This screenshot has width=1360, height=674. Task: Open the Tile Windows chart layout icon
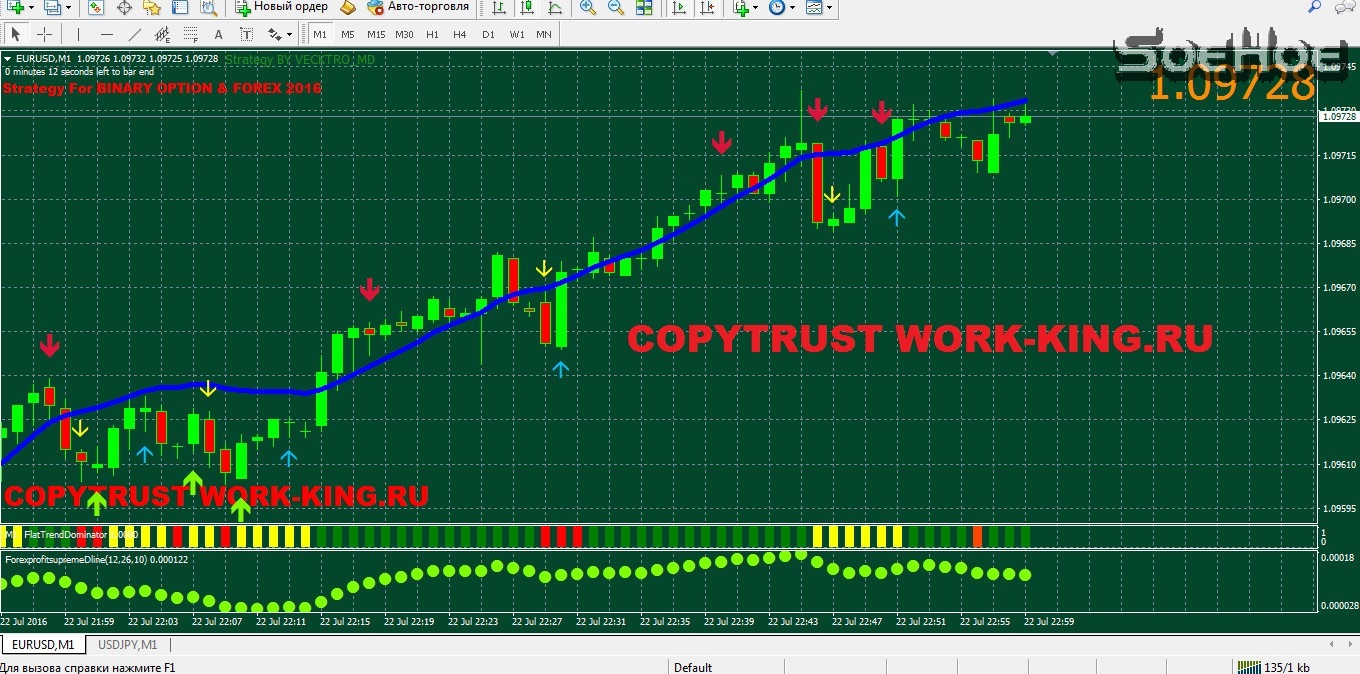[645, 8]
